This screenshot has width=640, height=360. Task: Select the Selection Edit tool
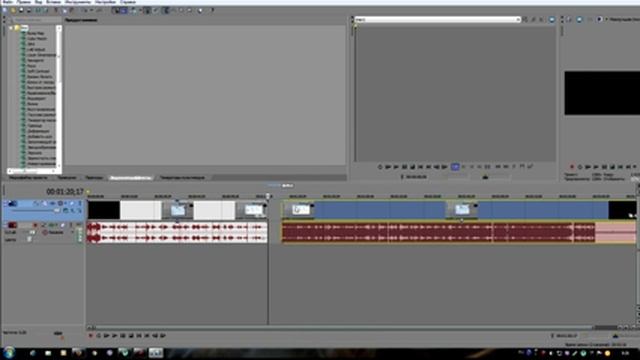(x=181, y=10)
